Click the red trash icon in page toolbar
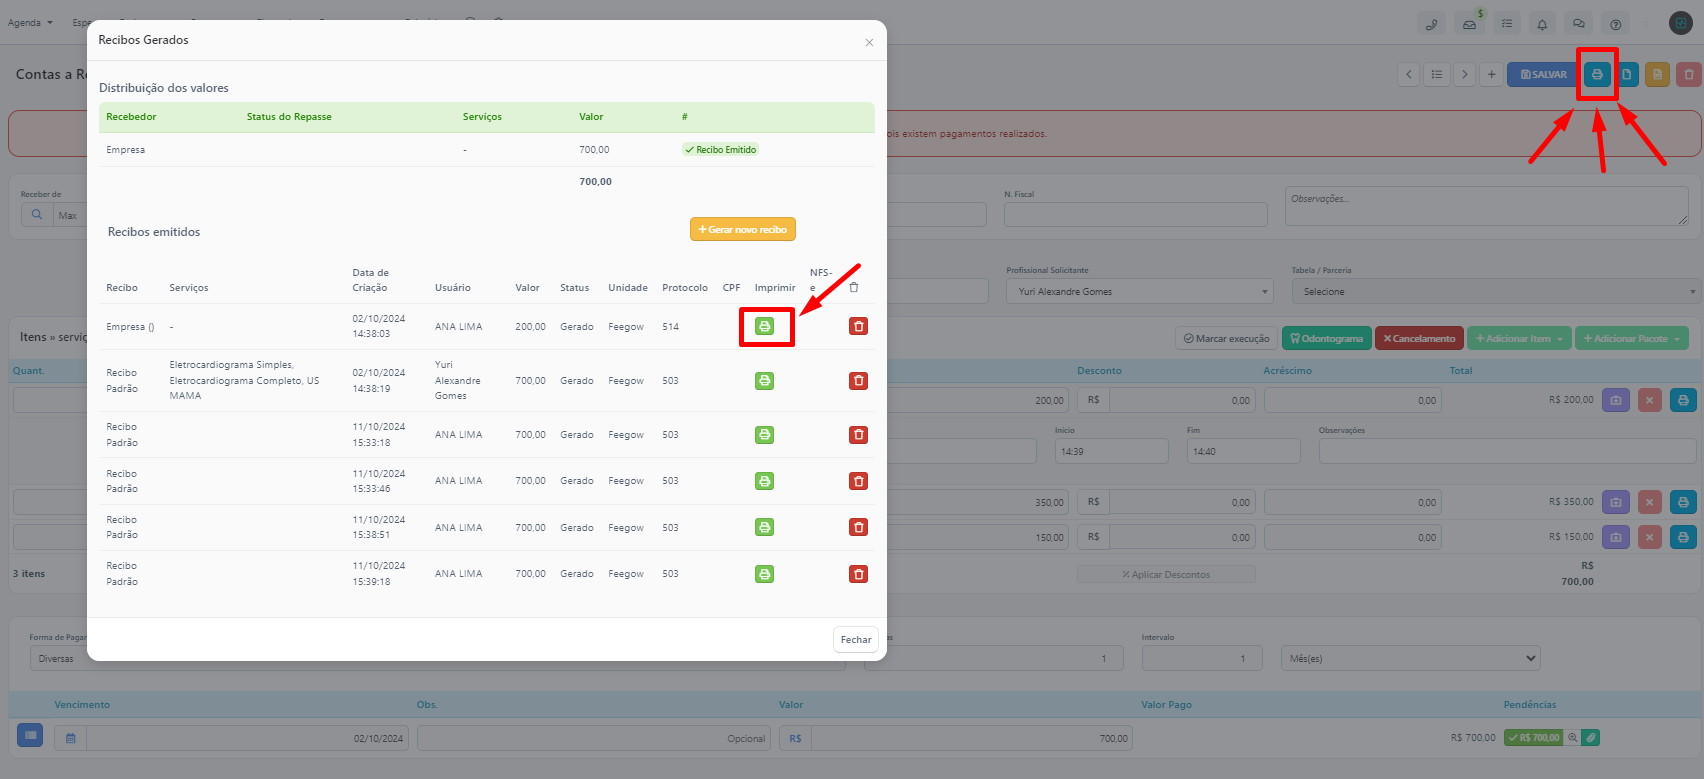The height and width of the screenshot is (779, 1704). [x=1689, y=74]
